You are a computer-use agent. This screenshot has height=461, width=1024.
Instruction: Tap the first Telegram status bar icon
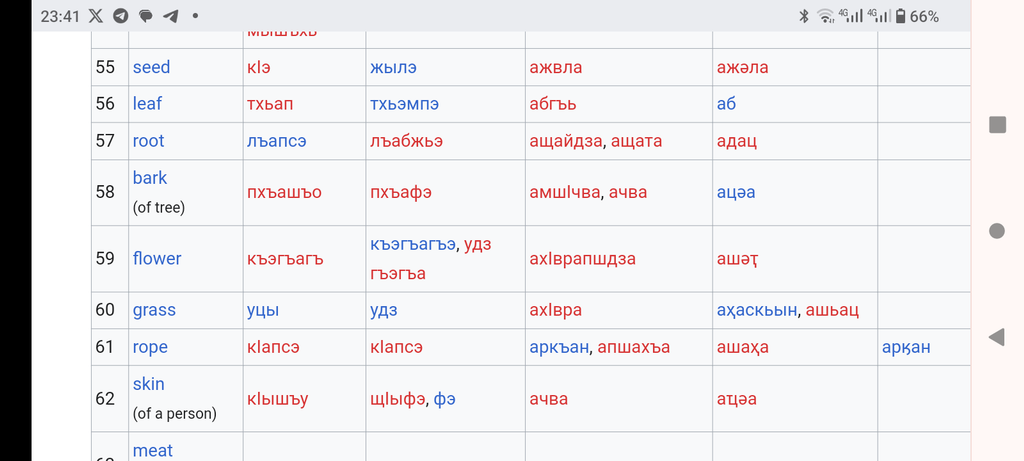[121, 16]
